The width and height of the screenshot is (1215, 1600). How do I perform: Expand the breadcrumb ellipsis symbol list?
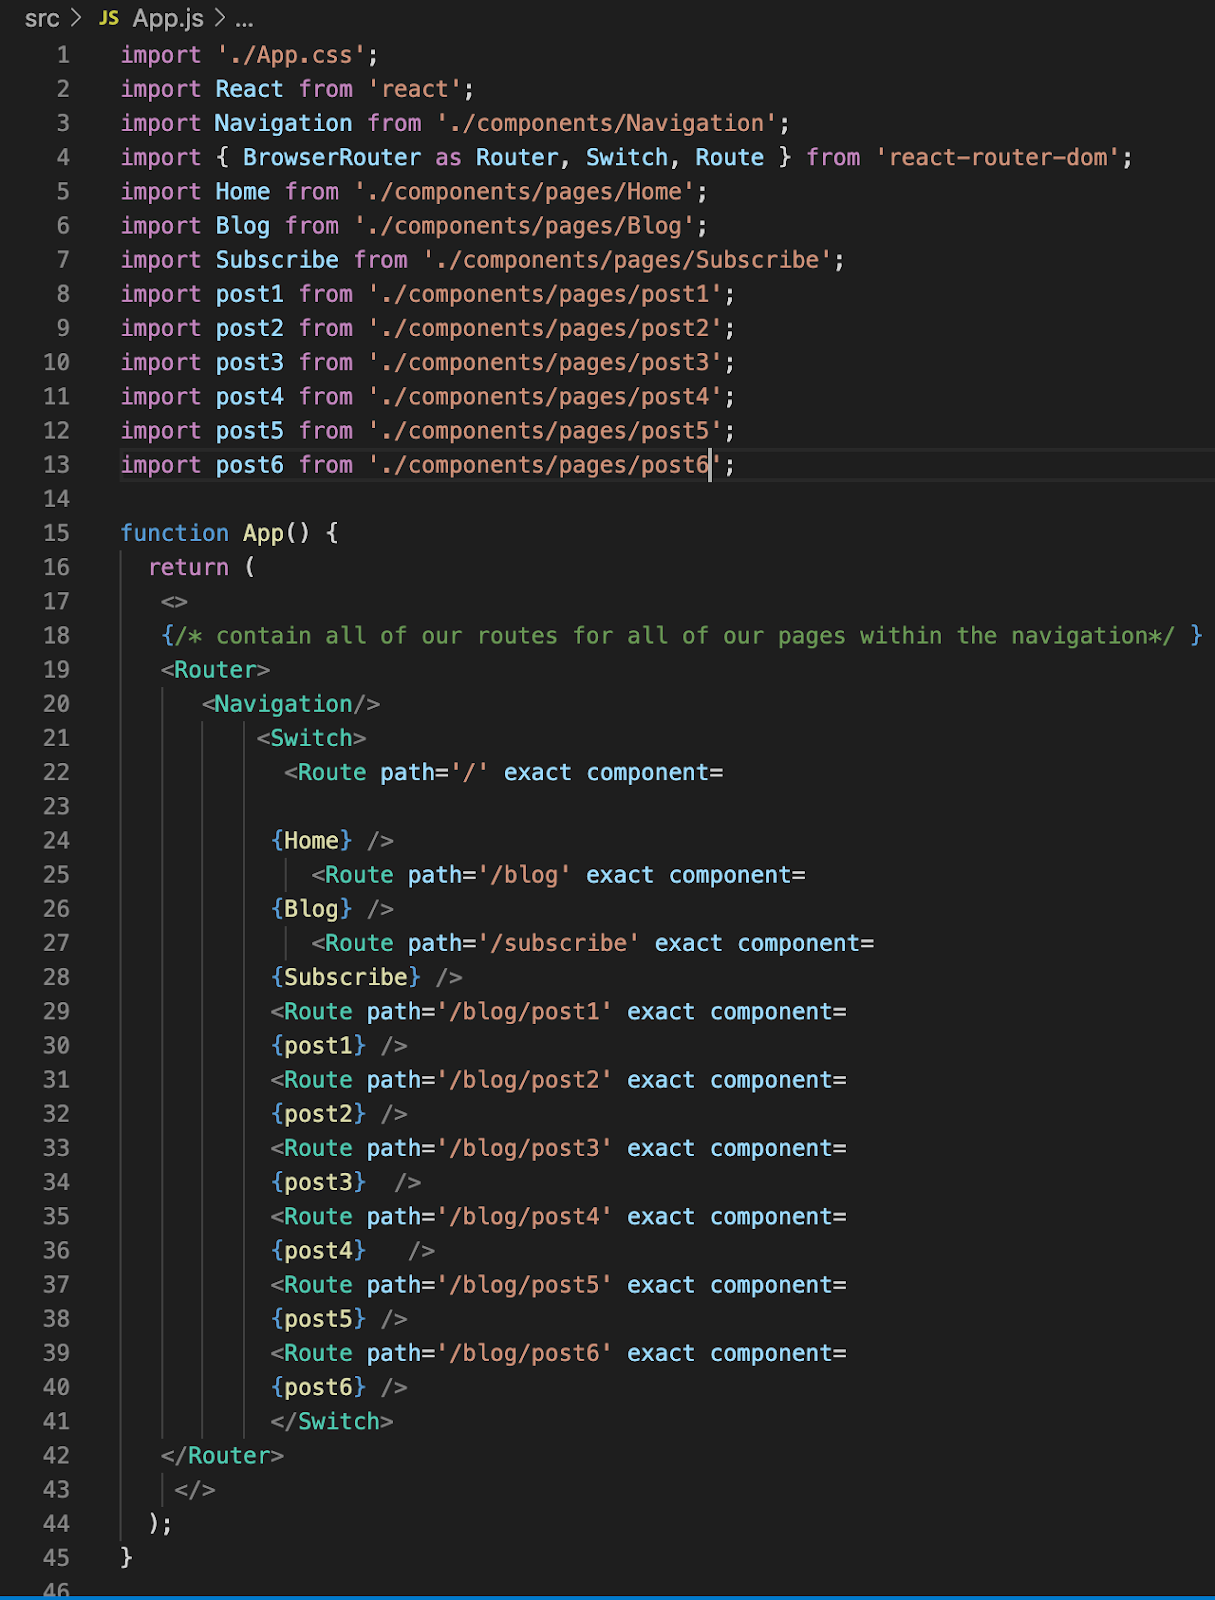244,21
